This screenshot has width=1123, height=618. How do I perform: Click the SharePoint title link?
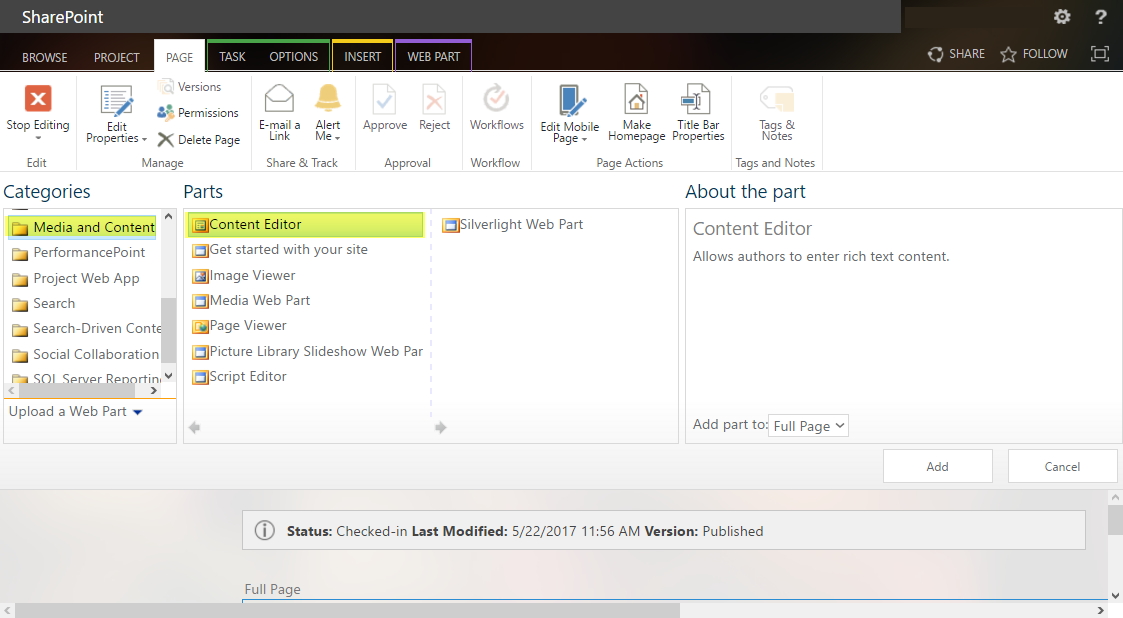point(62,17)
